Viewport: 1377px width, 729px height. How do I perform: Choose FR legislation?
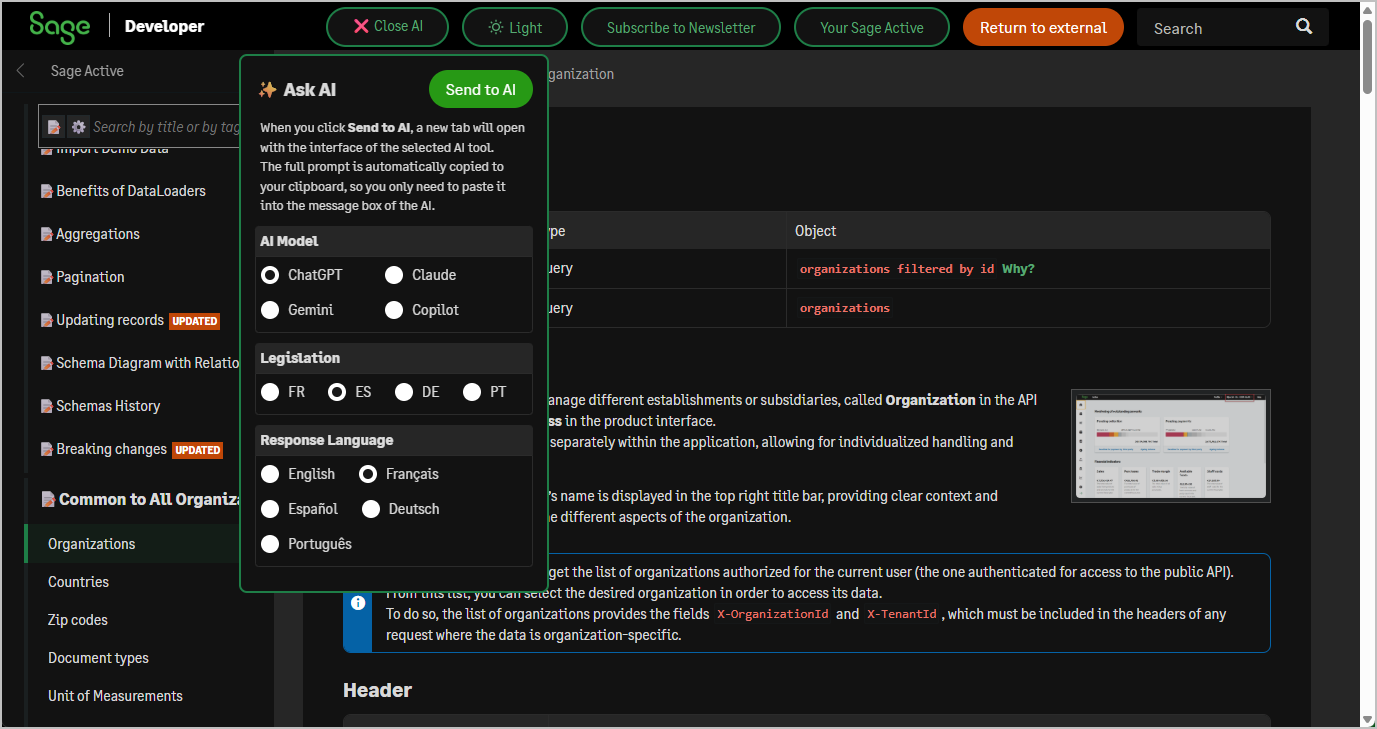[270, 392]
